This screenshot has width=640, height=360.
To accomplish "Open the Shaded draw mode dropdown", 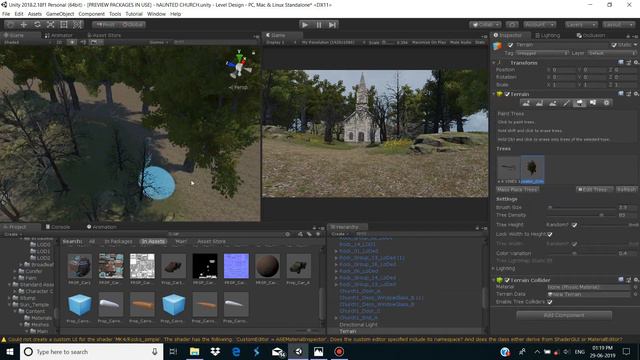I will click(27, 42).
